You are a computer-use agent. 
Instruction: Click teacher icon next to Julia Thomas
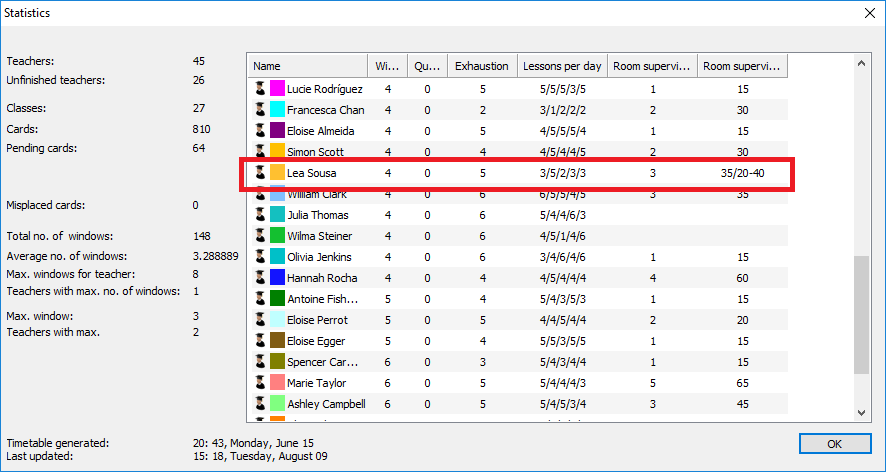tap(259, 215)
